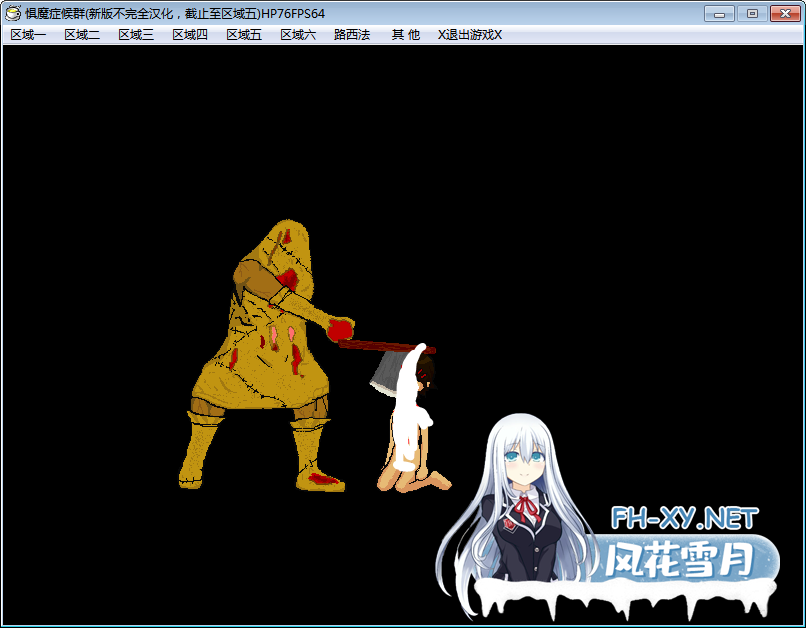
Task: Open the 区域三 menu
Action: [135, 34]
